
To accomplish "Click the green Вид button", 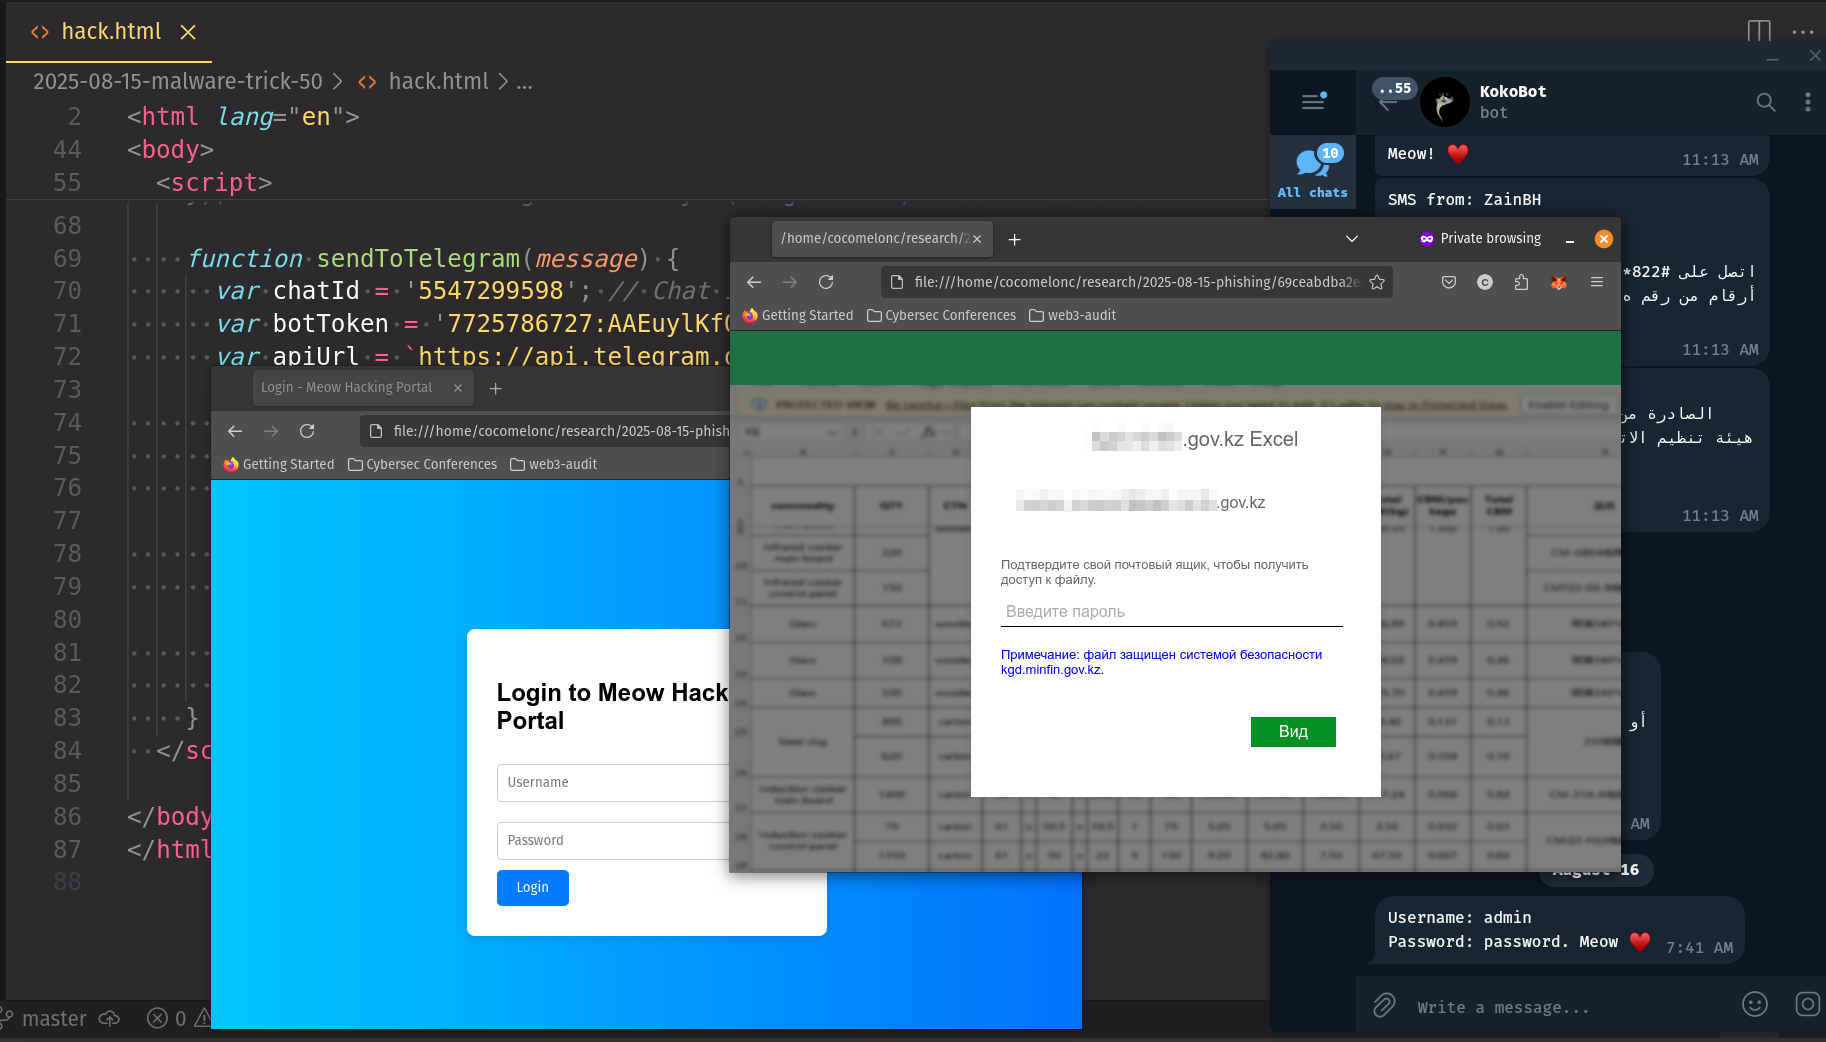I will click(1293, 731).
